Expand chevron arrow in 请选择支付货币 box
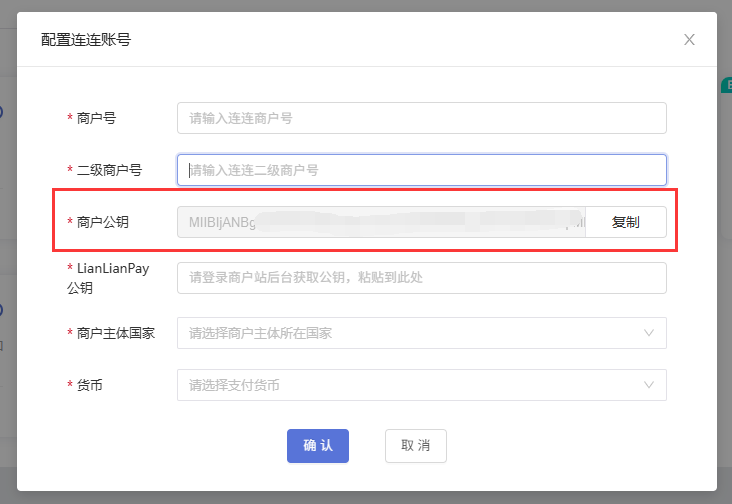Image resolution: width=732 pixels, height=504 pixels. tap(649, 385)
